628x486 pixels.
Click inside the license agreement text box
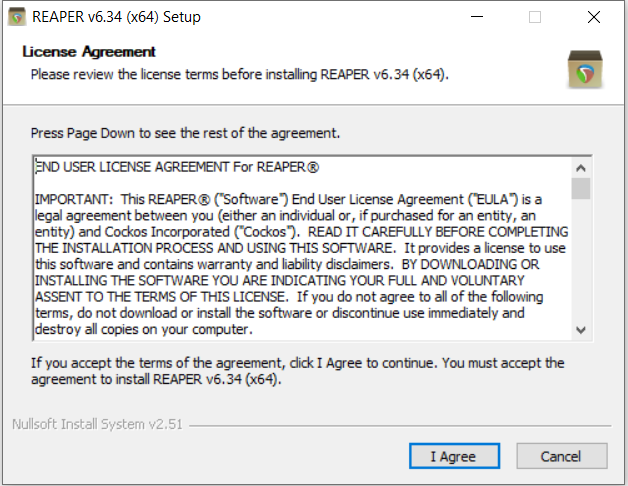tap(303, 248)
